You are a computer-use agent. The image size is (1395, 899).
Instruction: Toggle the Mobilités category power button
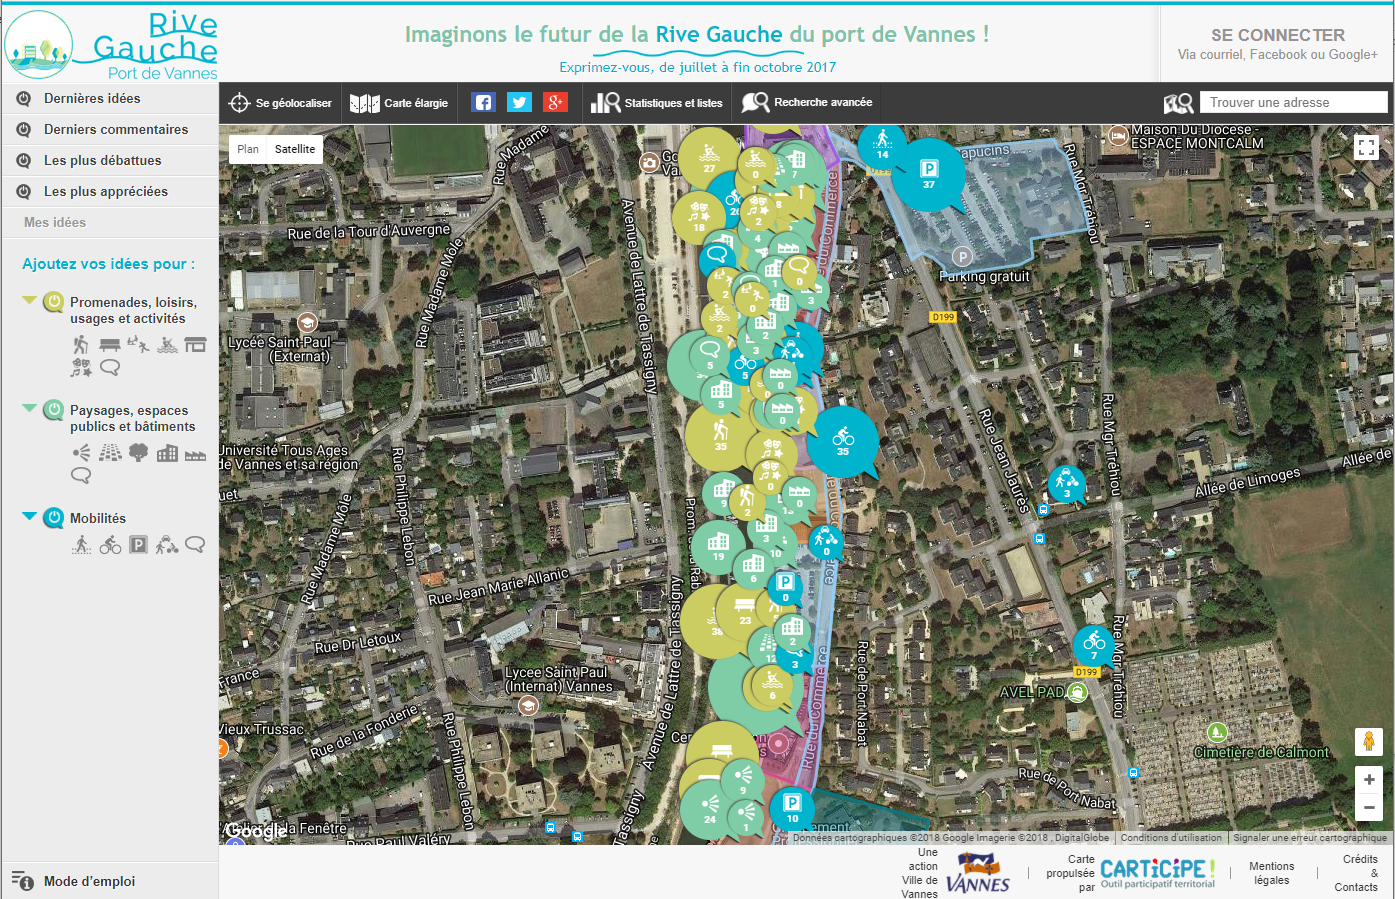coord(54,518)
